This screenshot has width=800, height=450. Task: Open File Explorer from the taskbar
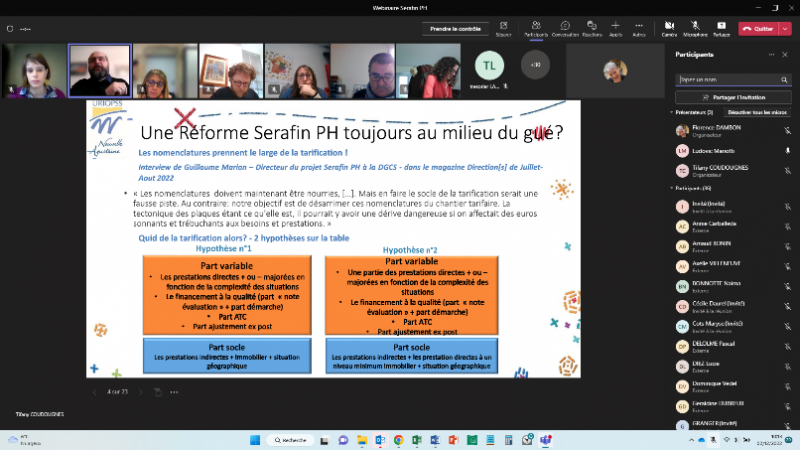pyautogui.click(x=362, y=440)
